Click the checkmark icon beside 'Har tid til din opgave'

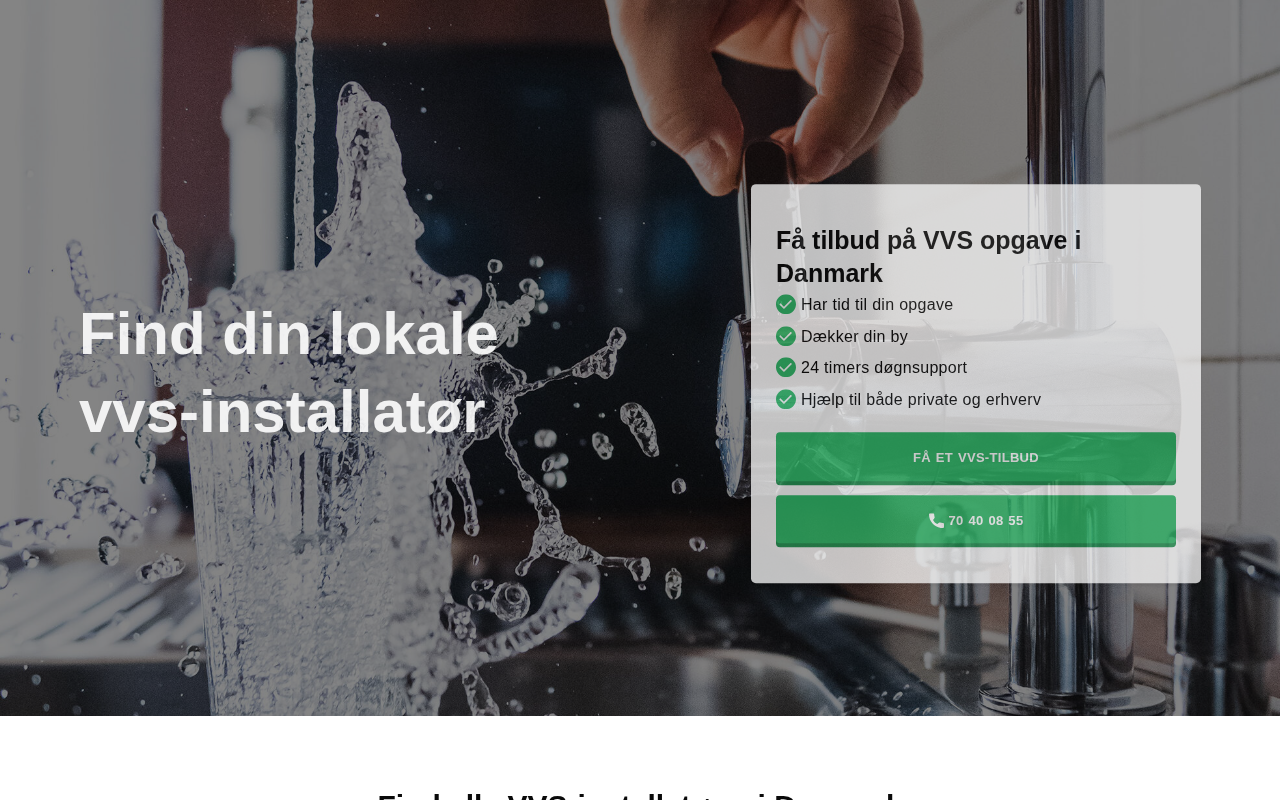[x=786, y=304]
